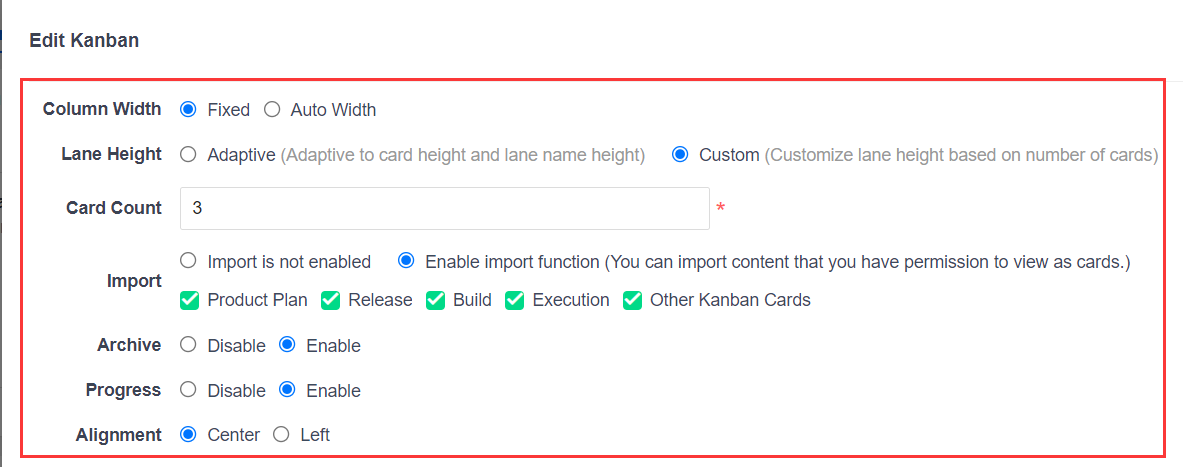Screen dimensions: 1183x467
Task: Uncheck Other Kanban Cards checkbox
Action: 632,300
